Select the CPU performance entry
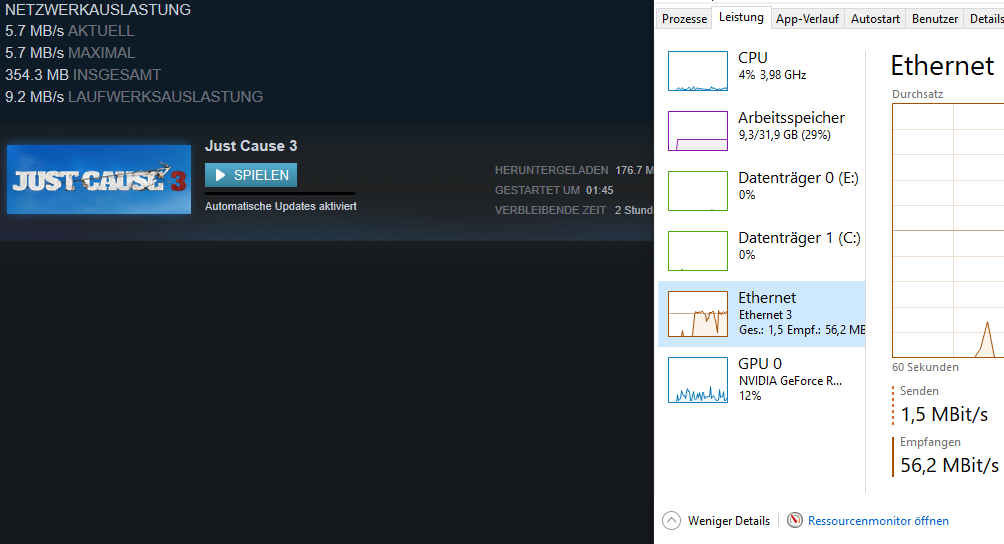 click(x=761, y=71)
